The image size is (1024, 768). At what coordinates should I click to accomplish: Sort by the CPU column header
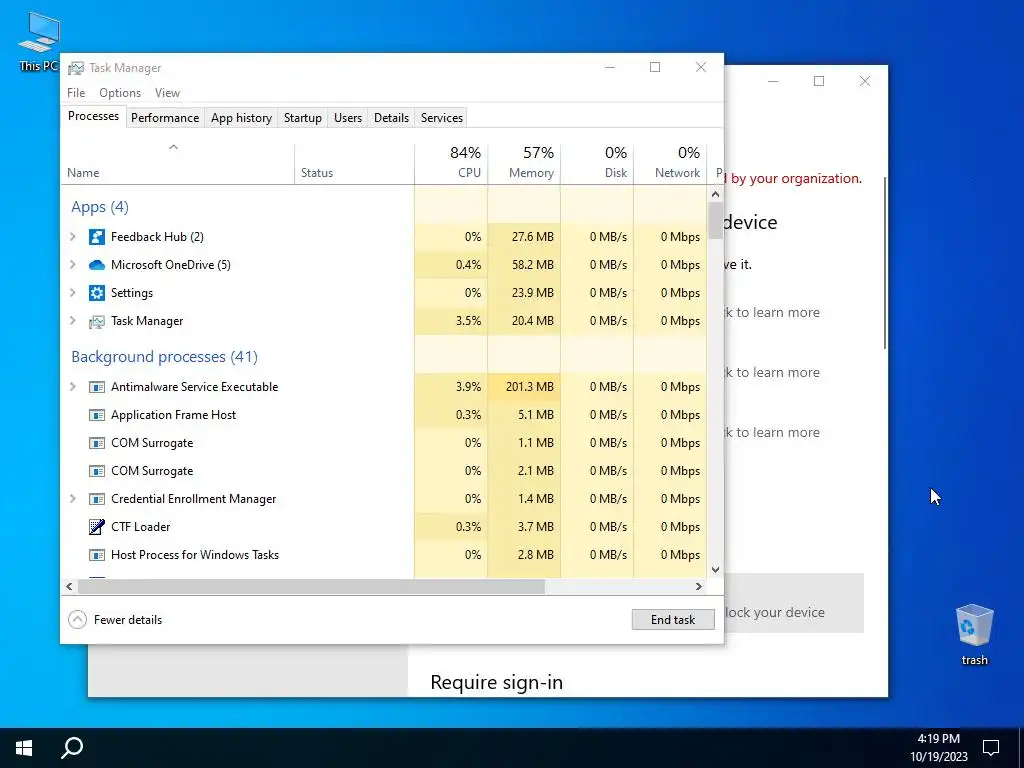click(451, 164)
